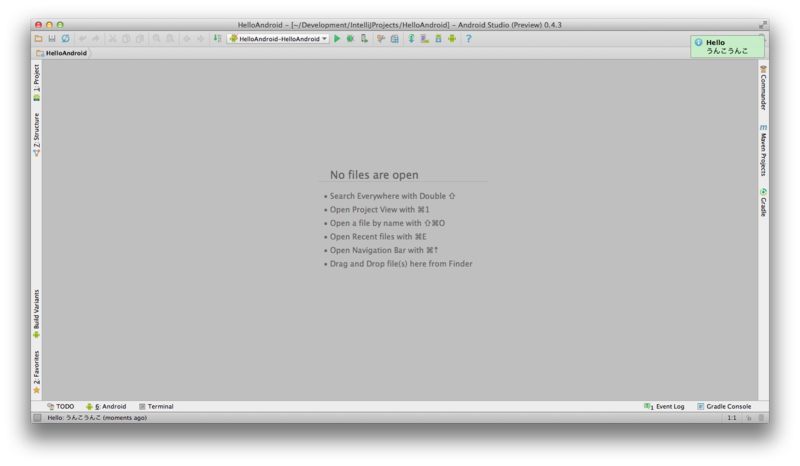Screen dimensions: 800x466
Task: Open the Terminal tool window
Action: click(156, 406)
